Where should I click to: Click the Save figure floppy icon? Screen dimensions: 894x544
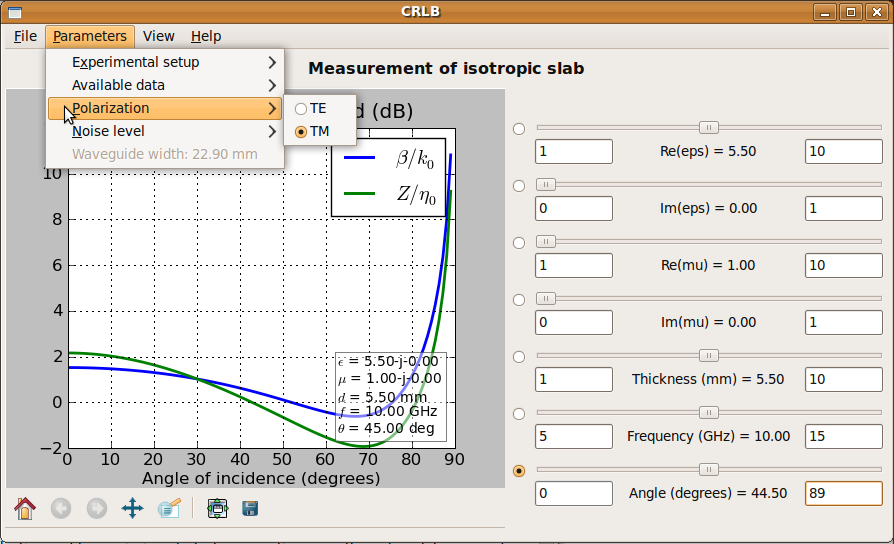pos(250,508)
